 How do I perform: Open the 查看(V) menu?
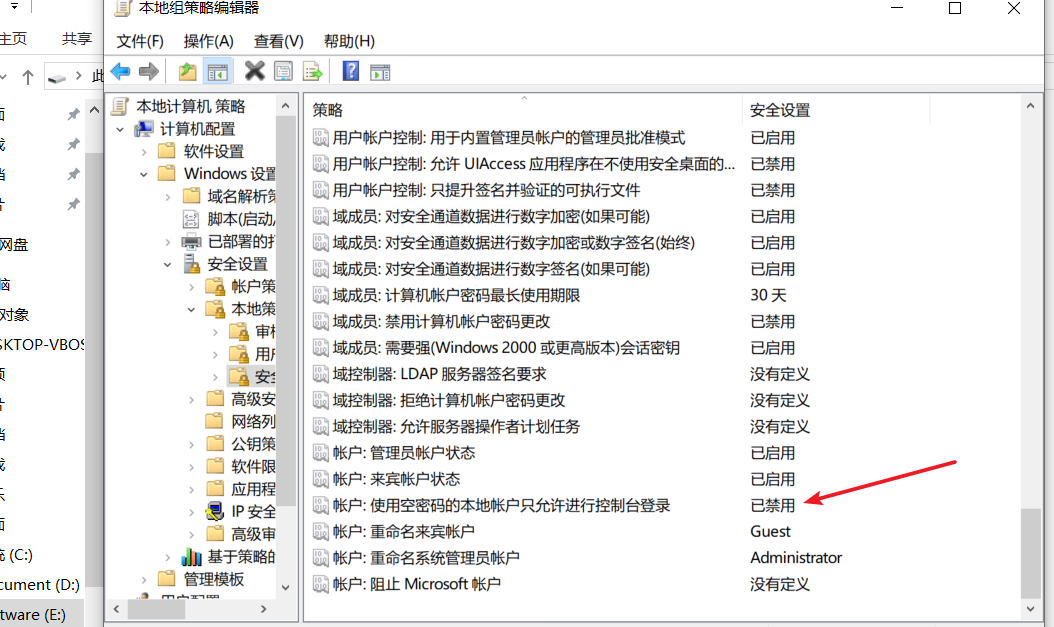click(x=278, y=41)
